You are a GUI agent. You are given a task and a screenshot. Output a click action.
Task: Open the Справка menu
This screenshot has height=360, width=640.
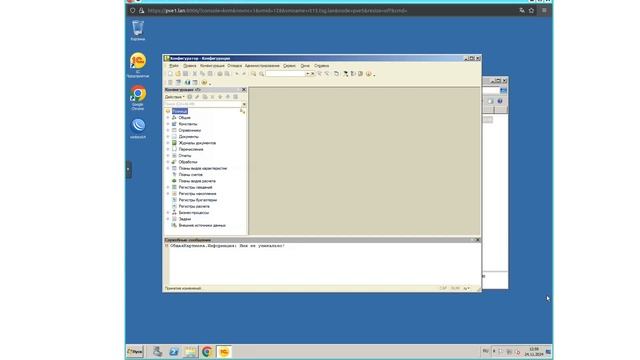(x=322, y=66)
